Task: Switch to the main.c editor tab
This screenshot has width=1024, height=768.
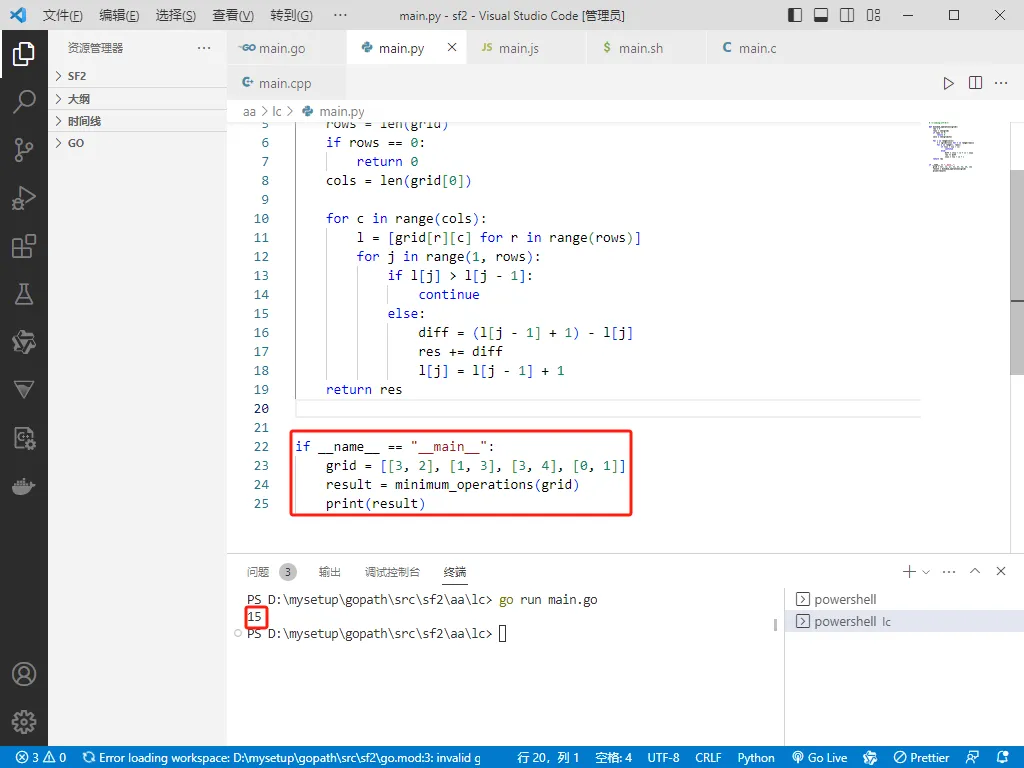Action: tap(767, 48)
